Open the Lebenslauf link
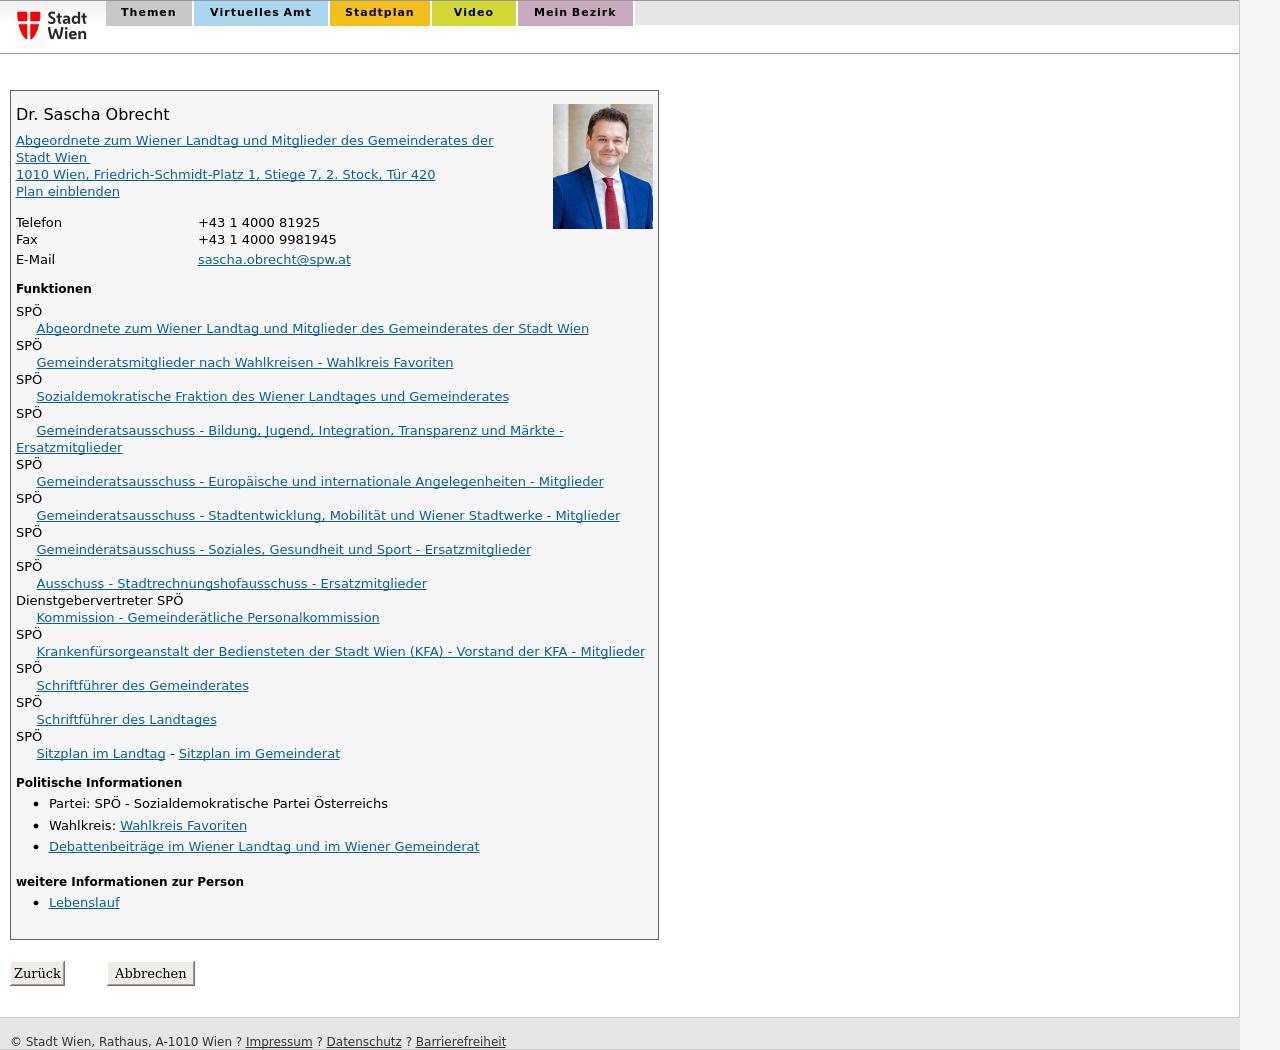The height and width of the screenshot is (1050, 1280). click(x=84, y=903)
